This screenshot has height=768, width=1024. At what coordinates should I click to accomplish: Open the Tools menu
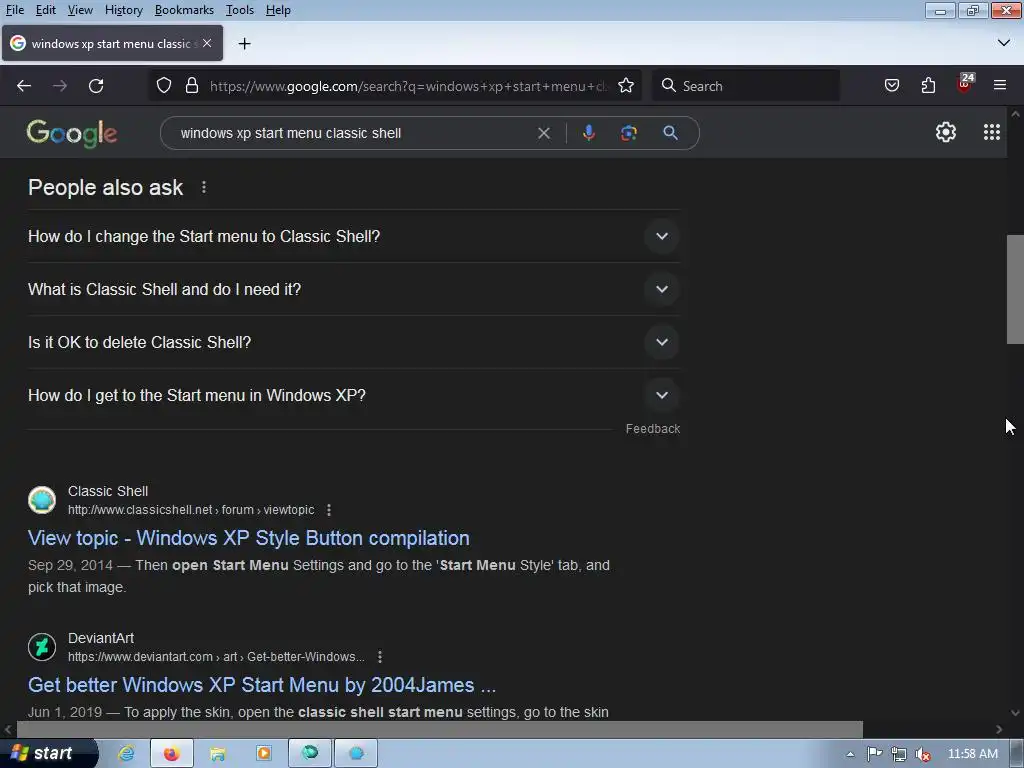(x=240, y=10)
